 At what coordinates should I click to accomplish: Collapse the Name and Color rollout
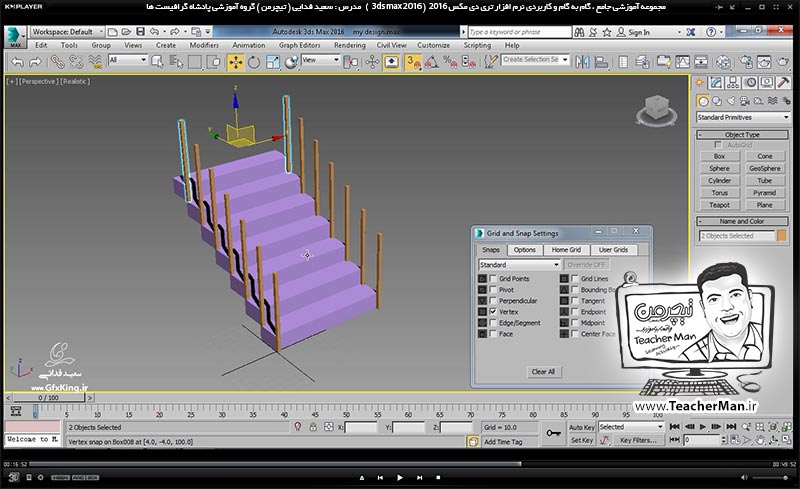(x=742, y=222)
